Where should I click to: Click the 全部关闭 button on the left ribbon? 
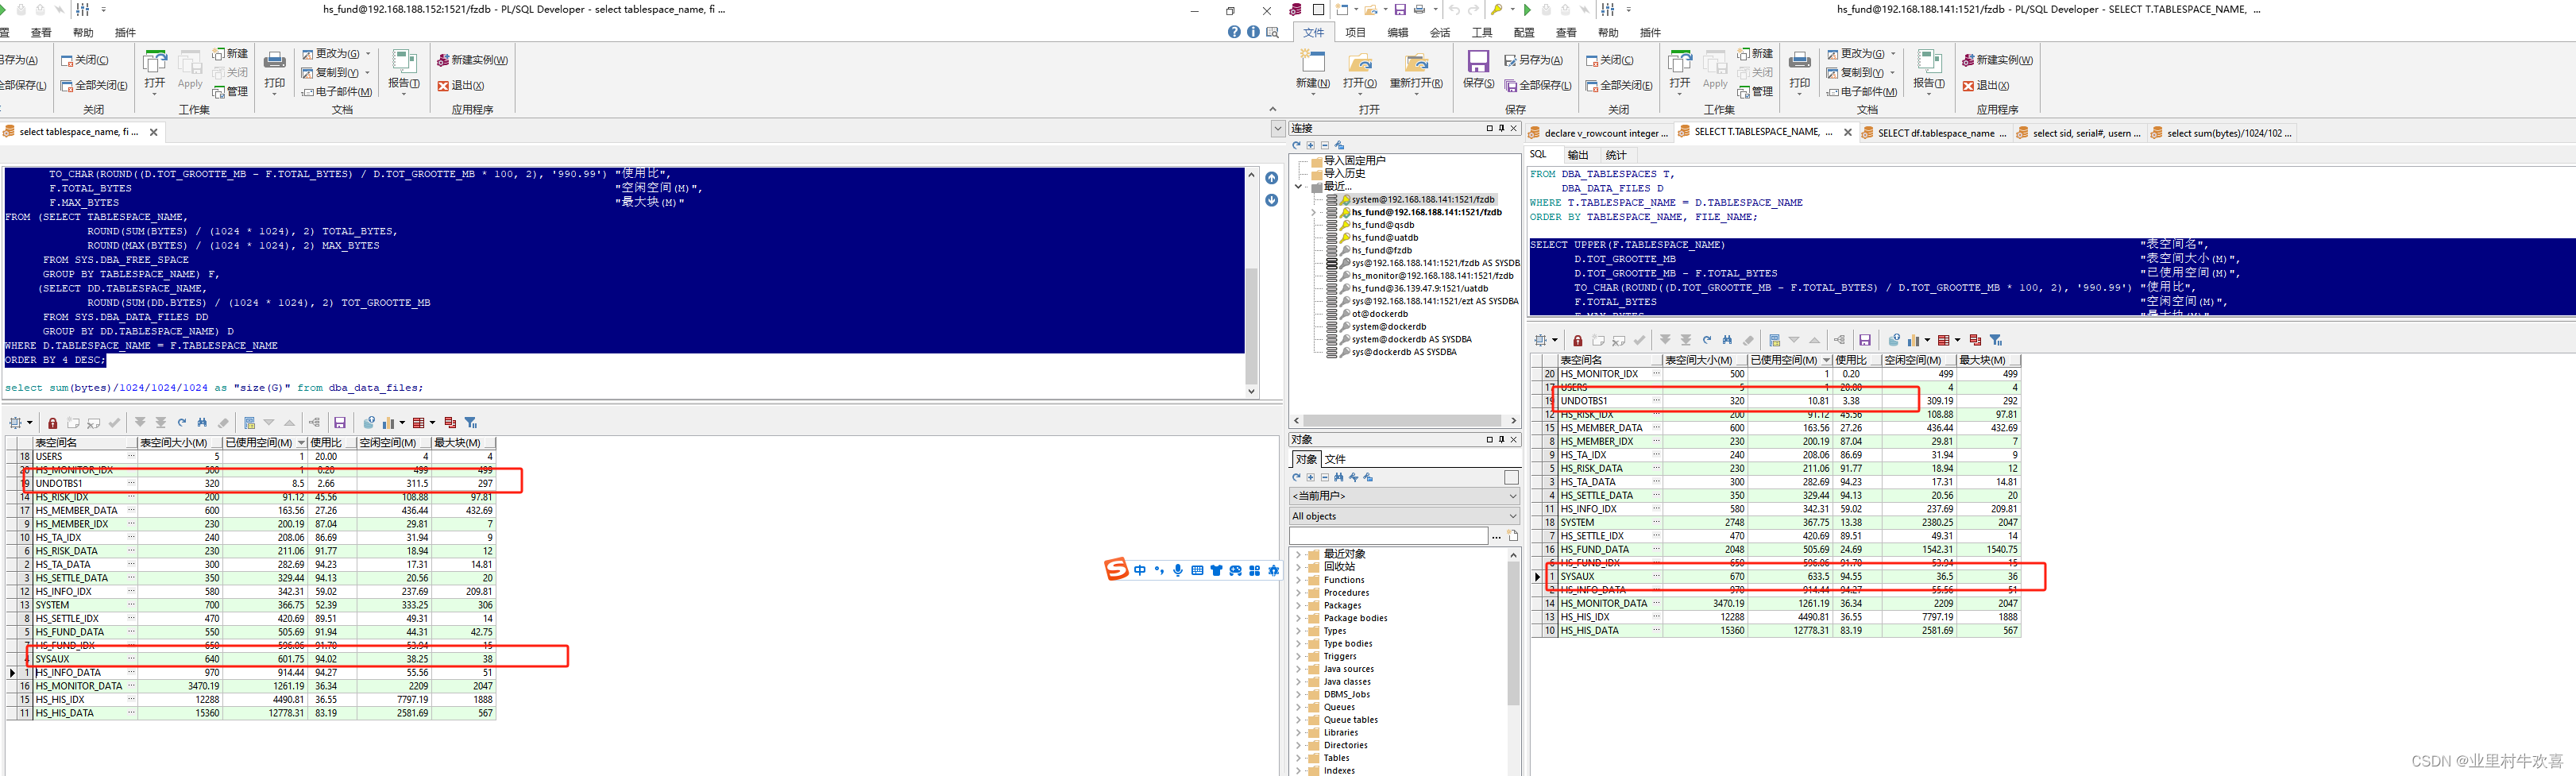[x=93, y=85]
